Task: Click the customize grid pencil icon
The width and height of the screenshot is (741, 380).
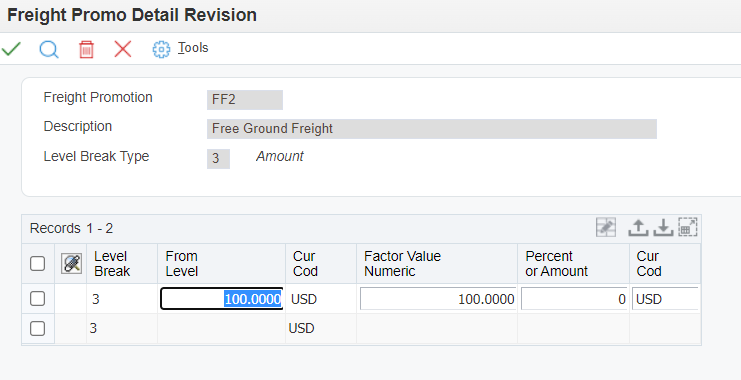Action: (606, 228)
